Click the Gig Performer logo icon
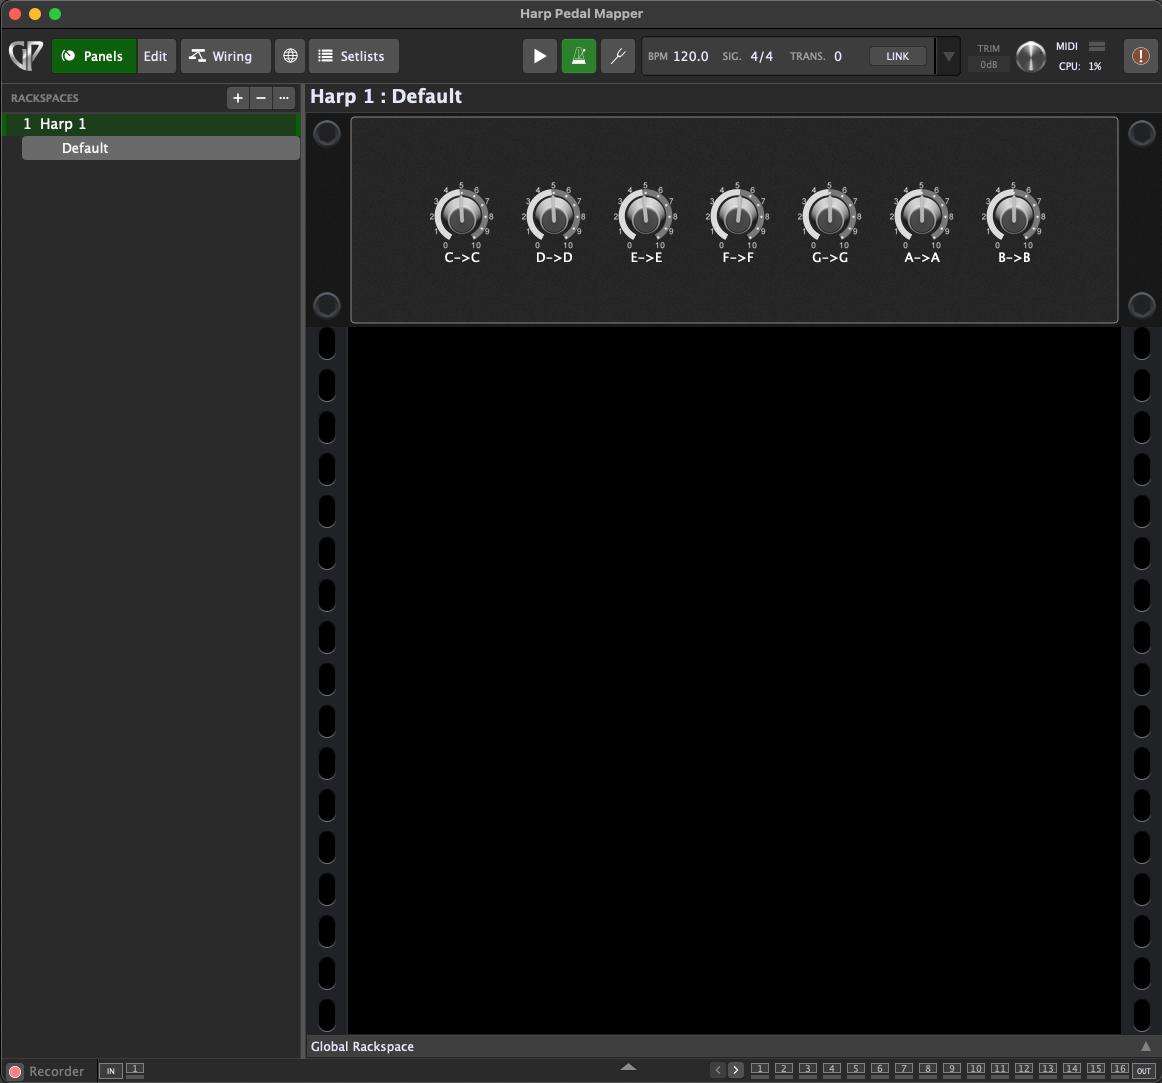Viewport: 1162px width, 1083px height. tap(25, 56)
